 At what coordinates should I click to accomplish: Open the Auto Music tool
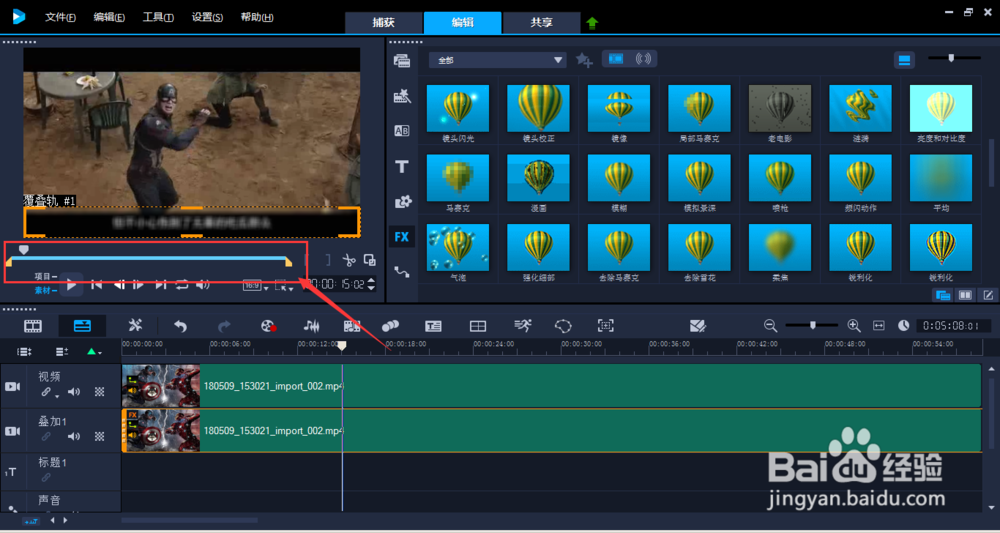pyautogui.click(x=352, y=326)
